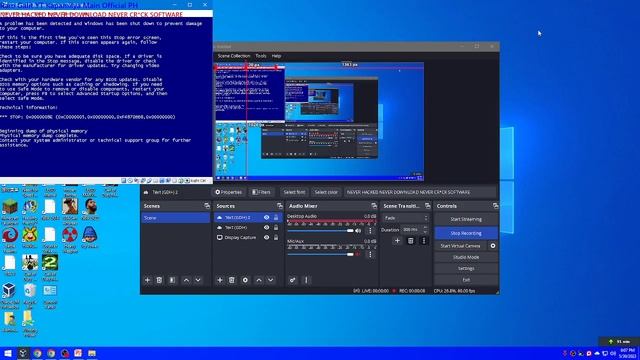This screenshot has width=640, height=360.
Task: Add a scene transition with plus icon
Action: click(x=397, y=241)
